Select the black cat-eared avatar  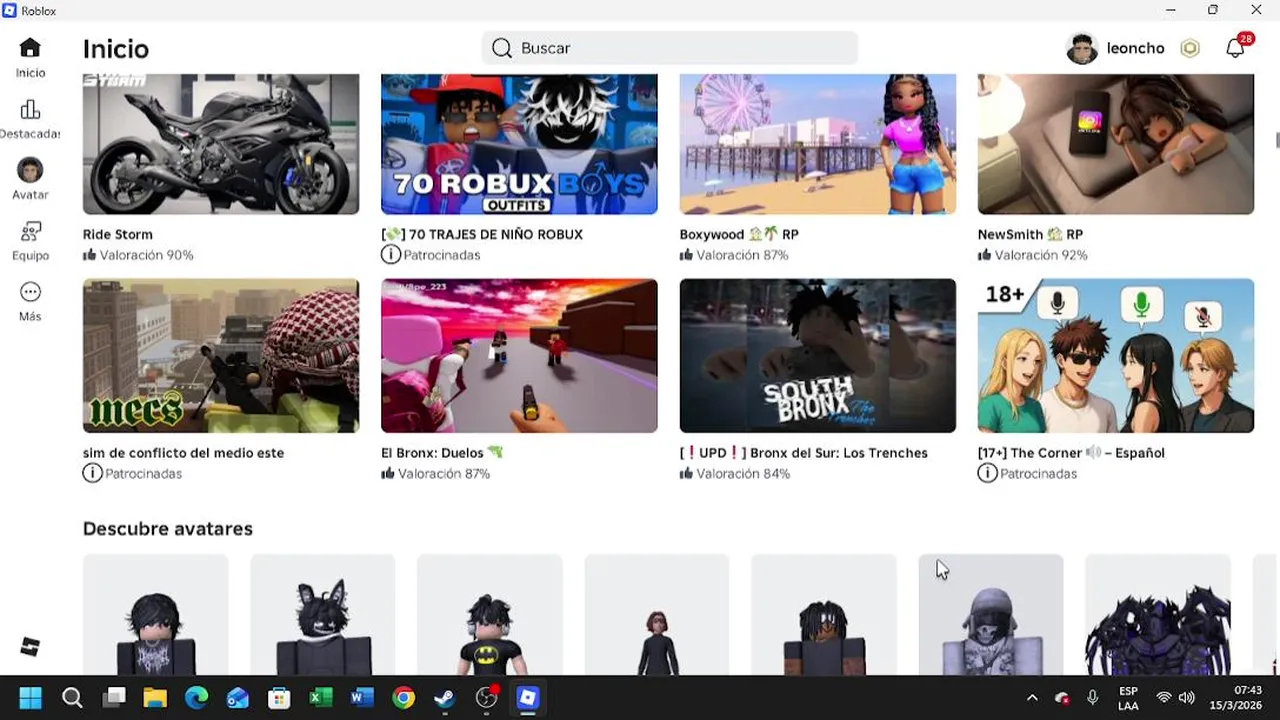point(323,615)
